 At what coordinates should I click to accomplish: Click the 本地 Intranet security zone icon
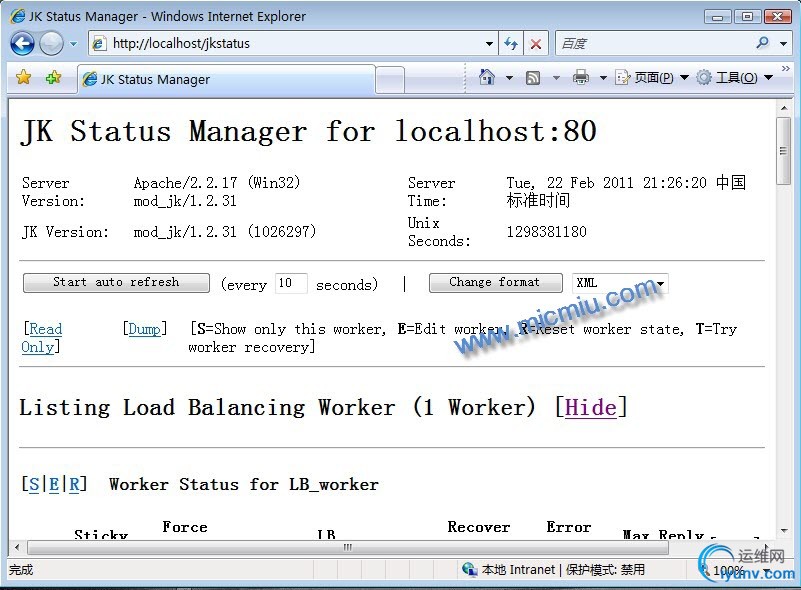pyautogui.click(x=468, y=569)
